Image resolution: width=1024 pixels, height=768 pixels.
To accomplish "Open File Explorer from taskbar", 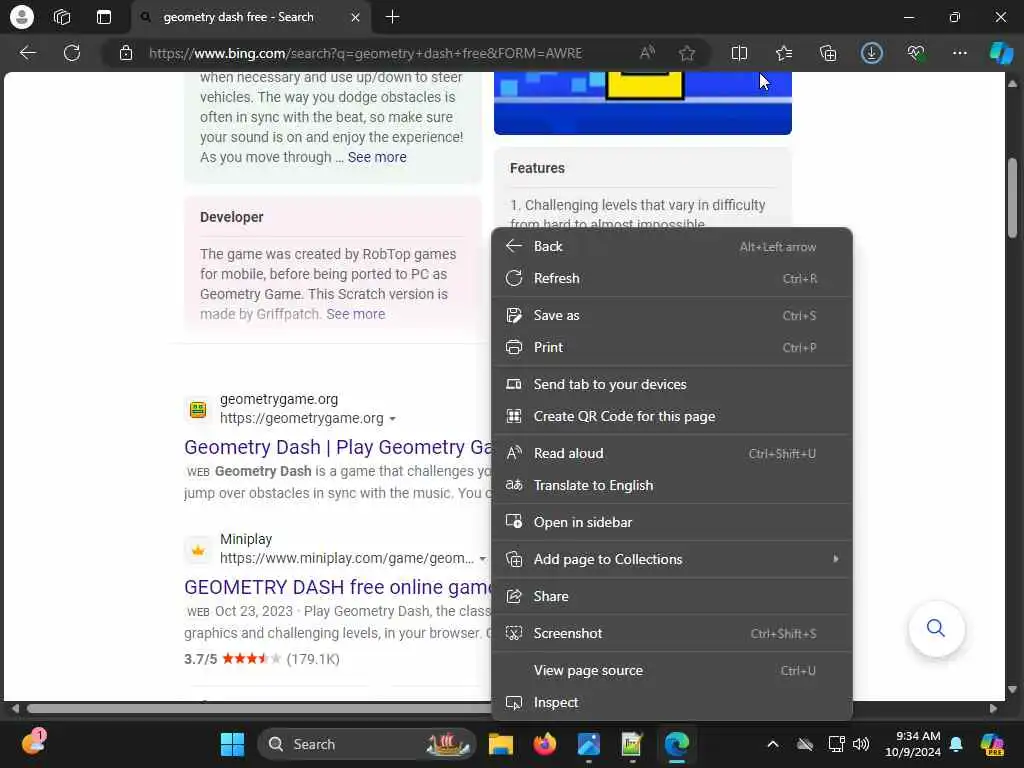I will point(501,744).
